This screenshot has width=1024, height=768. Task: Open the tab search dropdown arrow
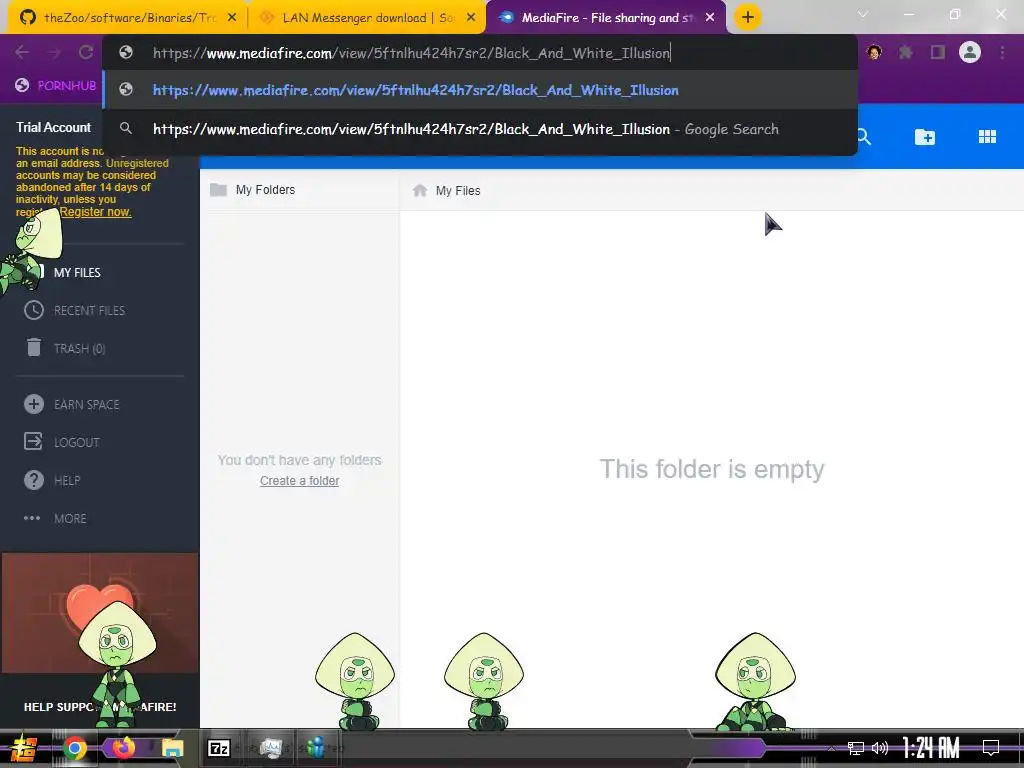[863, 14]
